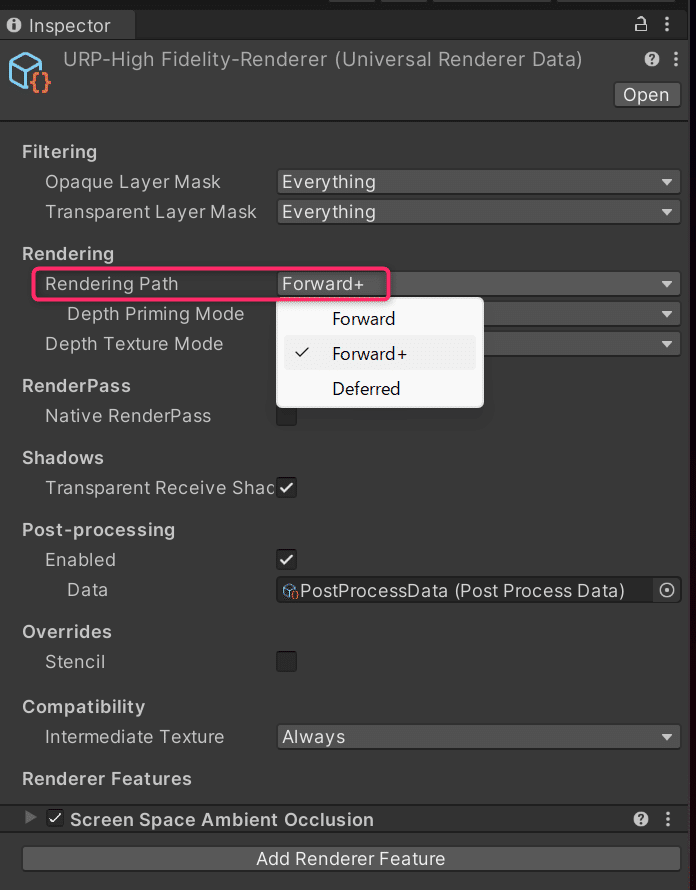
Task: Click the Open button to edit the renderer
Action: click(646, 94)
